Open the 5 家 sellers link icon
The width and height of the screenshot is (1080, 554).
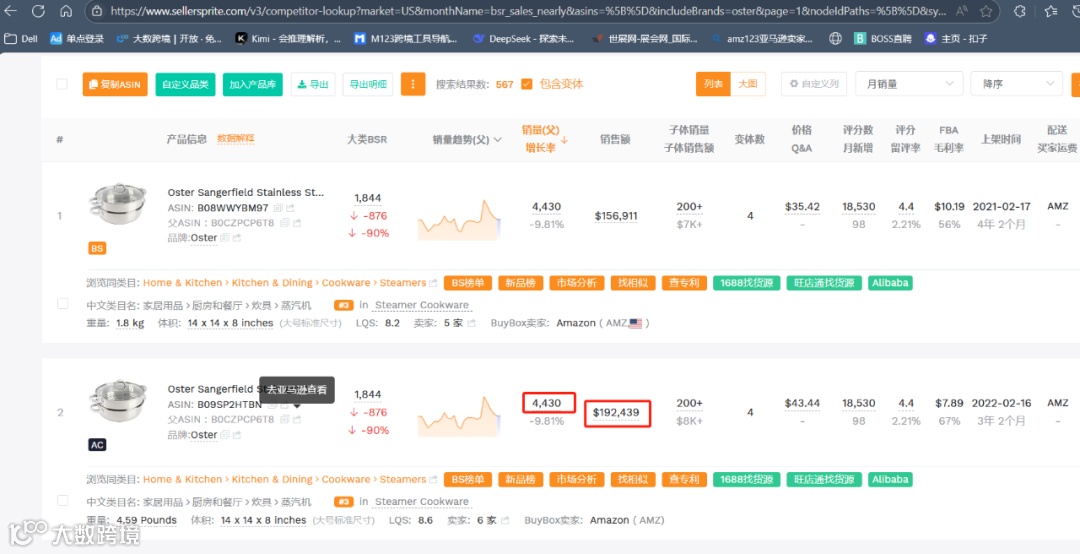coord(472,323)
